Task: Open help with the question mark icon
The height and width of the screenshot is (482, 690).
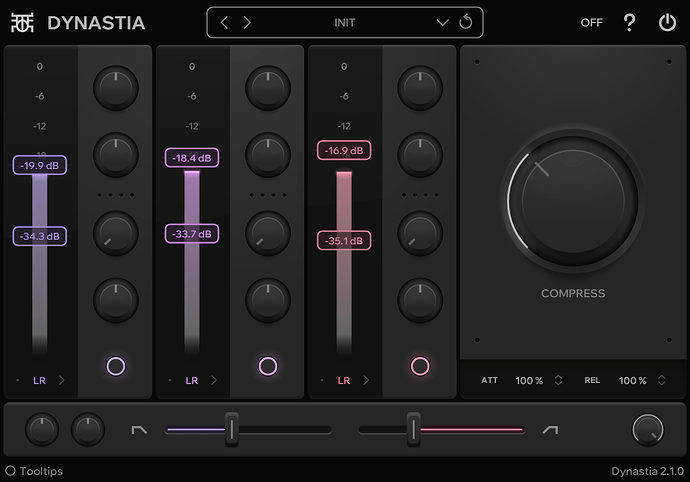Action: 630,22
